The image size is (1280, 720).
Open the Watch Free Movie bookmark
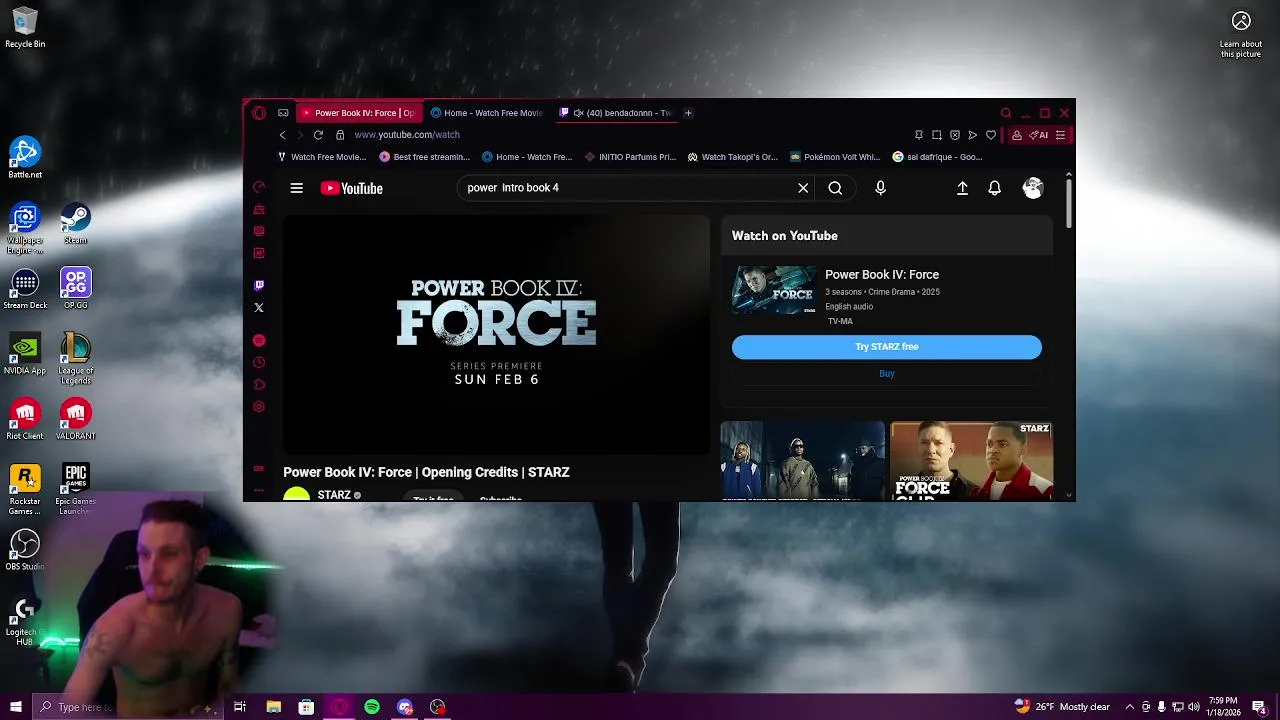pos(321,157)
